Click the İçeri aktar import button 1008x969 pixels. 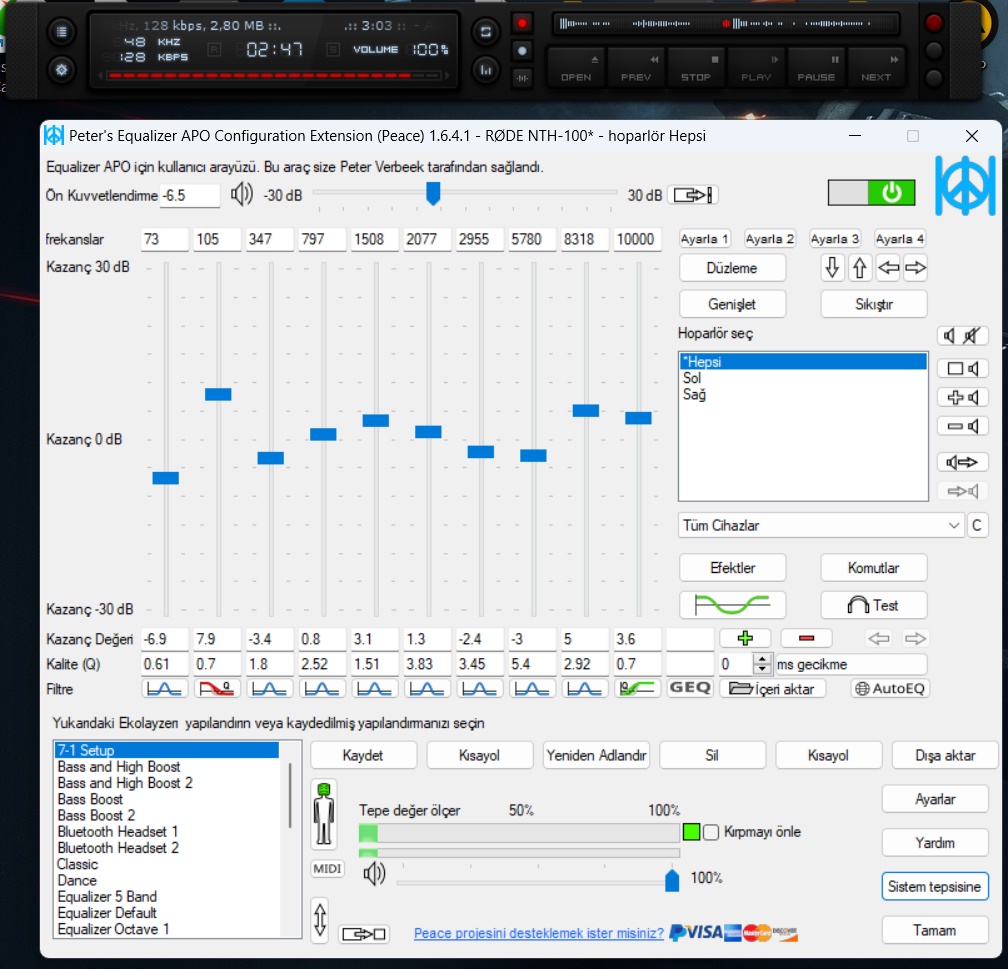click(x=773, y=689)
